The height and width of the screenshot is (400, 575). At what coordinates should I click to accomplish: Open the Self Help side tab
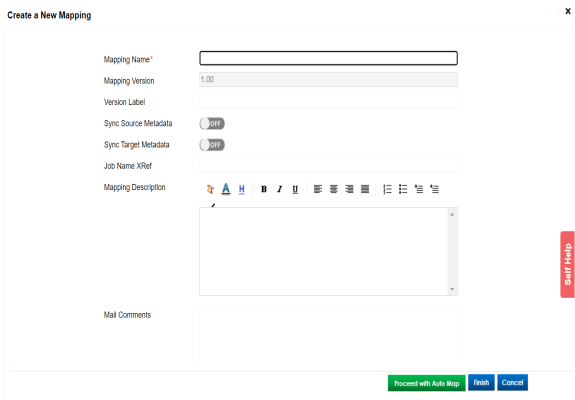click(x=567, y=264)
